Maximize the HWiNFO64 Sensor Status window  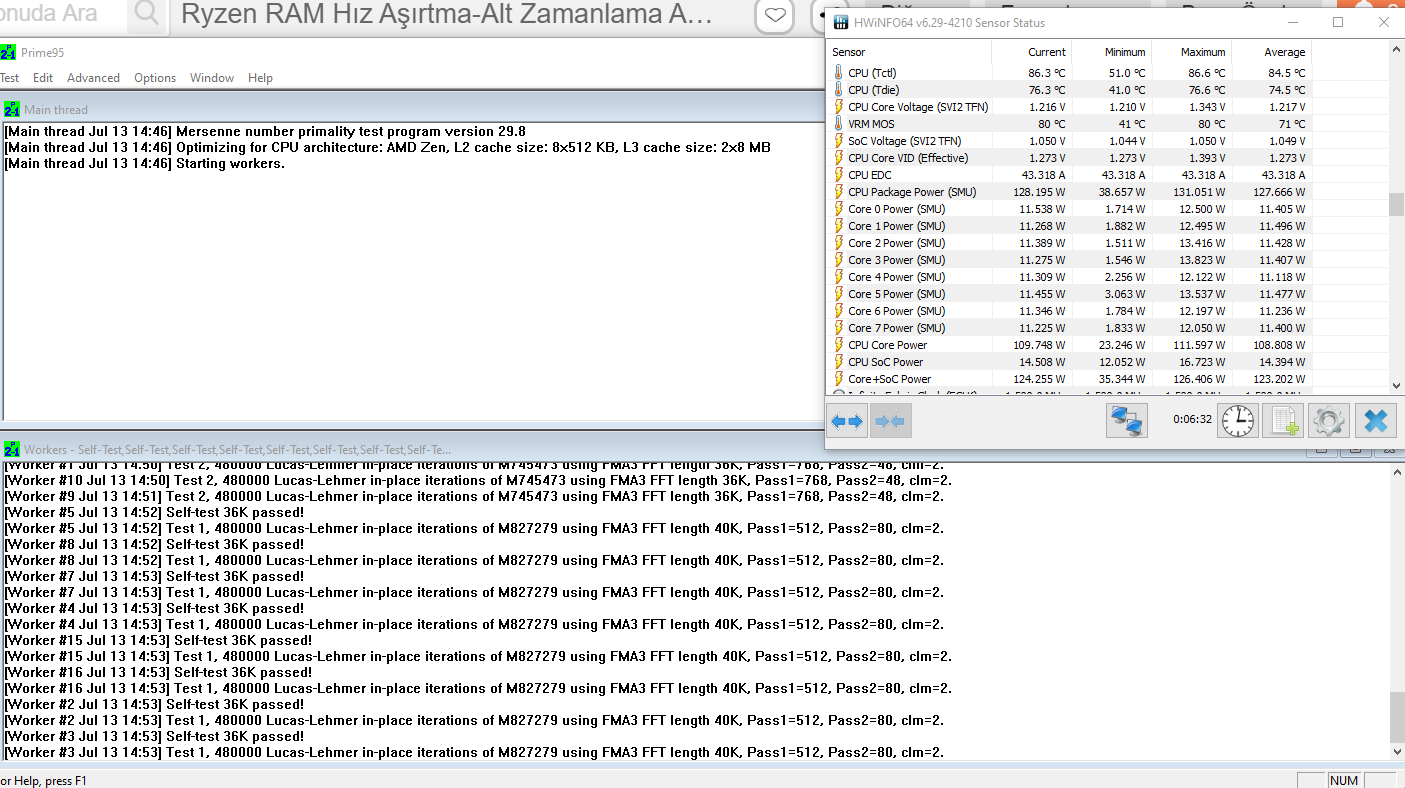(1338, 22)
